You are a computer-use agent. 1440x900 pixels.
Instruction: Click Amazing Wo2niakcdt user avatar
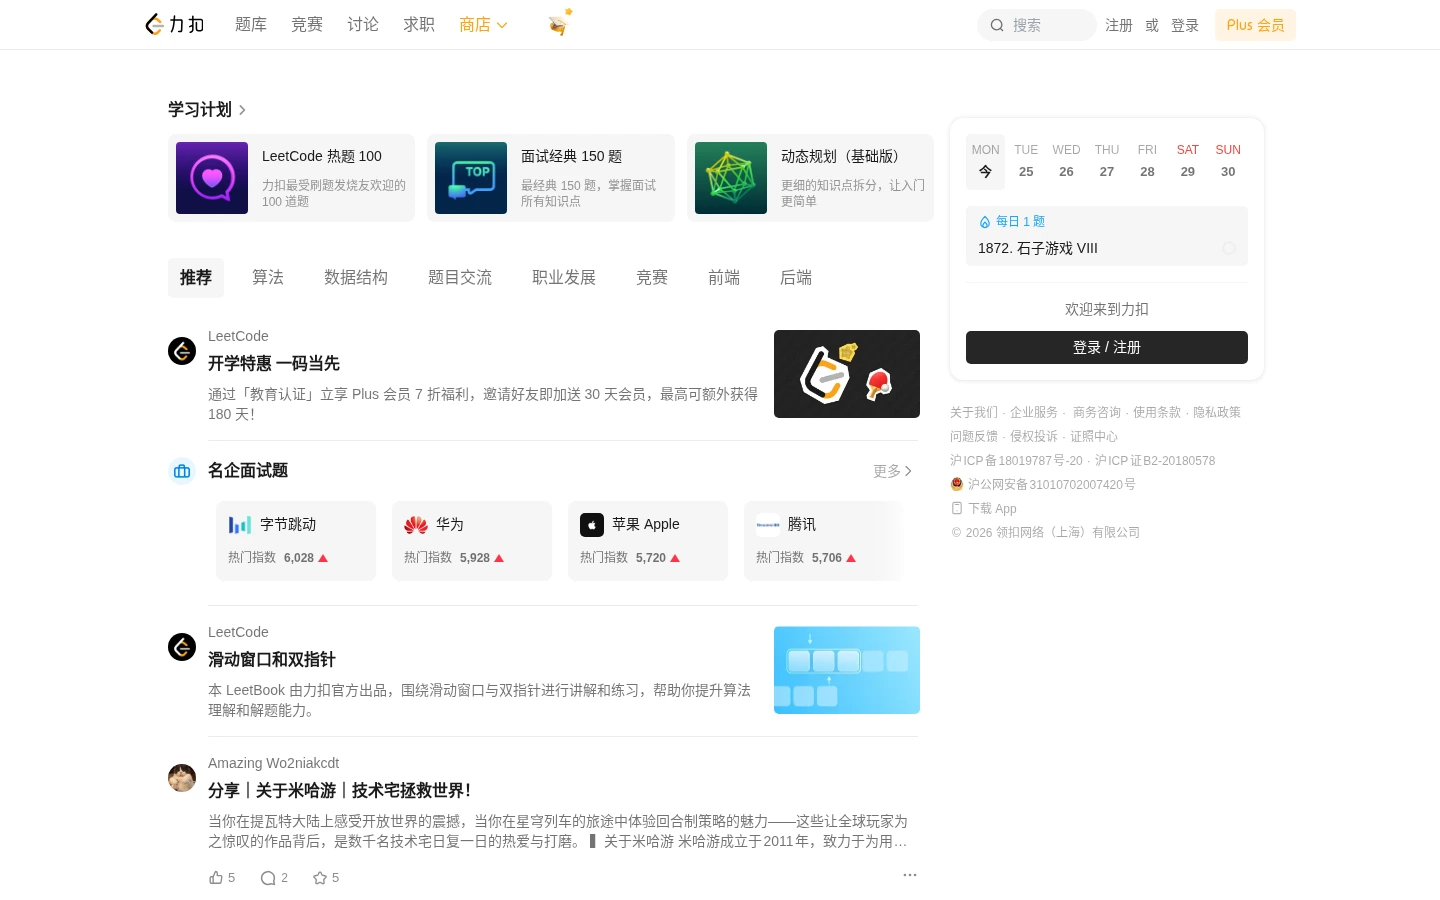click(182, 778)
